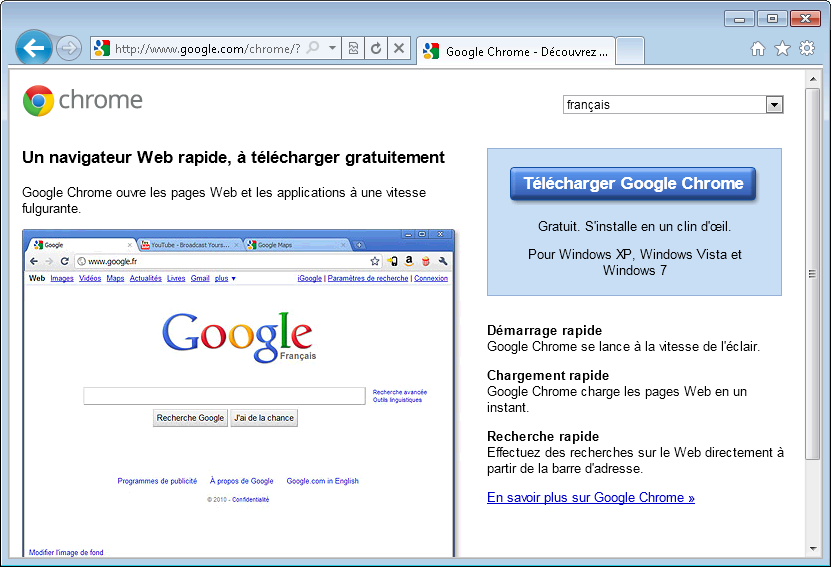Follow En savoir plus sur Google Chrome link
Image resolution: width=831 pixels, height=567 pixels.
click(590, 498)
